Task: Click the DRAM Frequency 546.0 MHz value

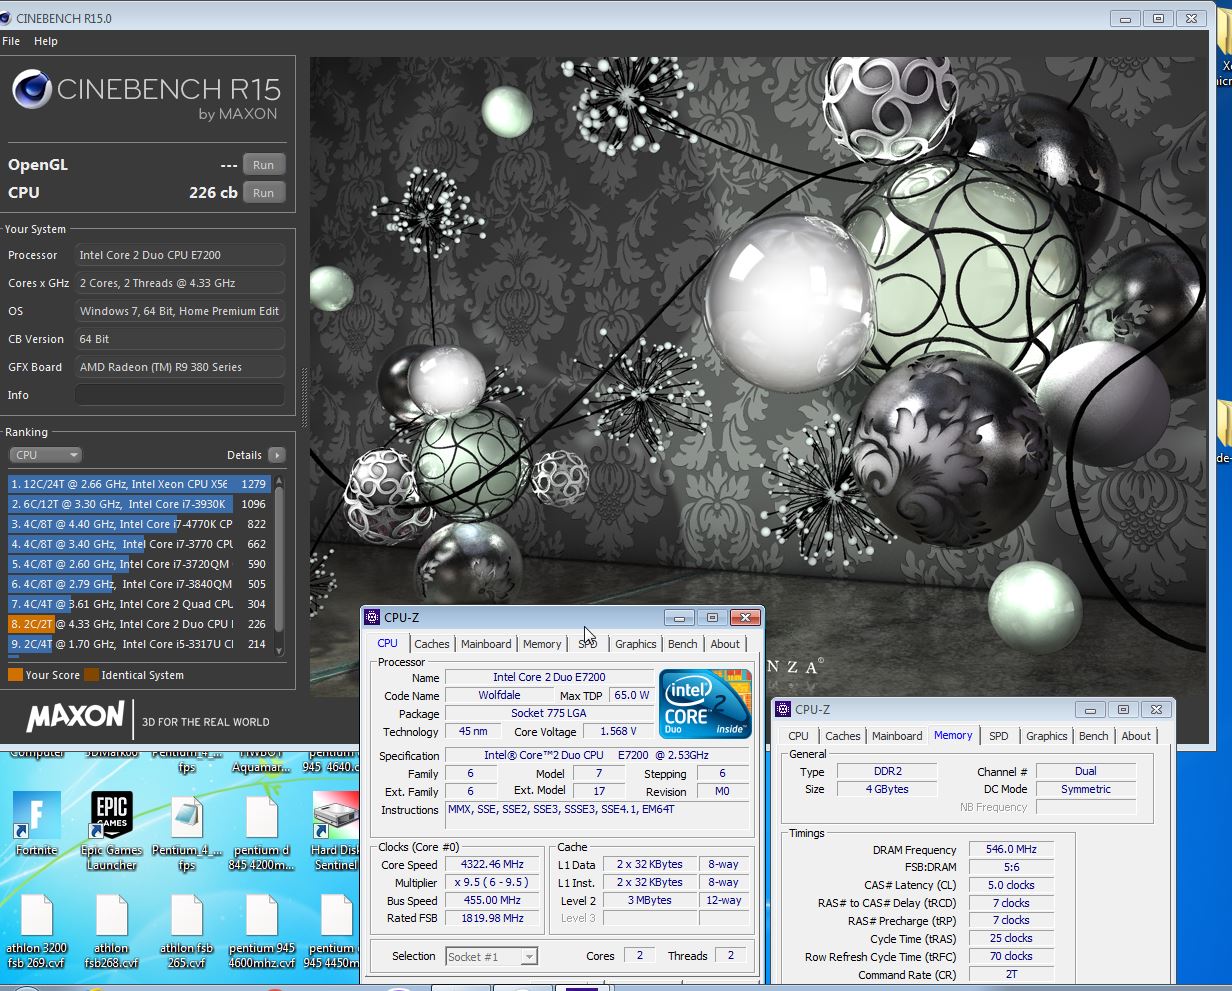Action: coord(1011,849)
